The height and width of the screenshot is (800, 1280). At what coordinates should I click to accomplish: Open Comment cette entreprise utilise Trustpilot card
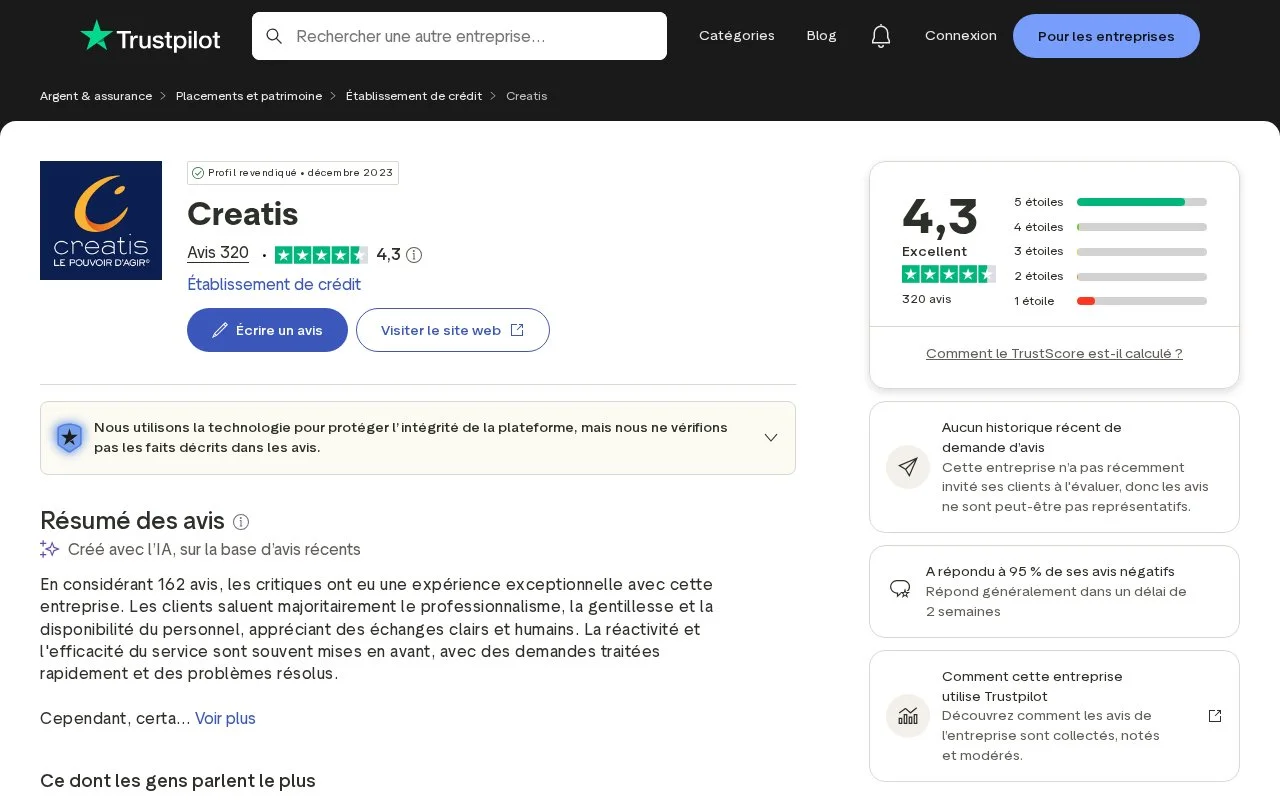click(x=1054, y=716)
